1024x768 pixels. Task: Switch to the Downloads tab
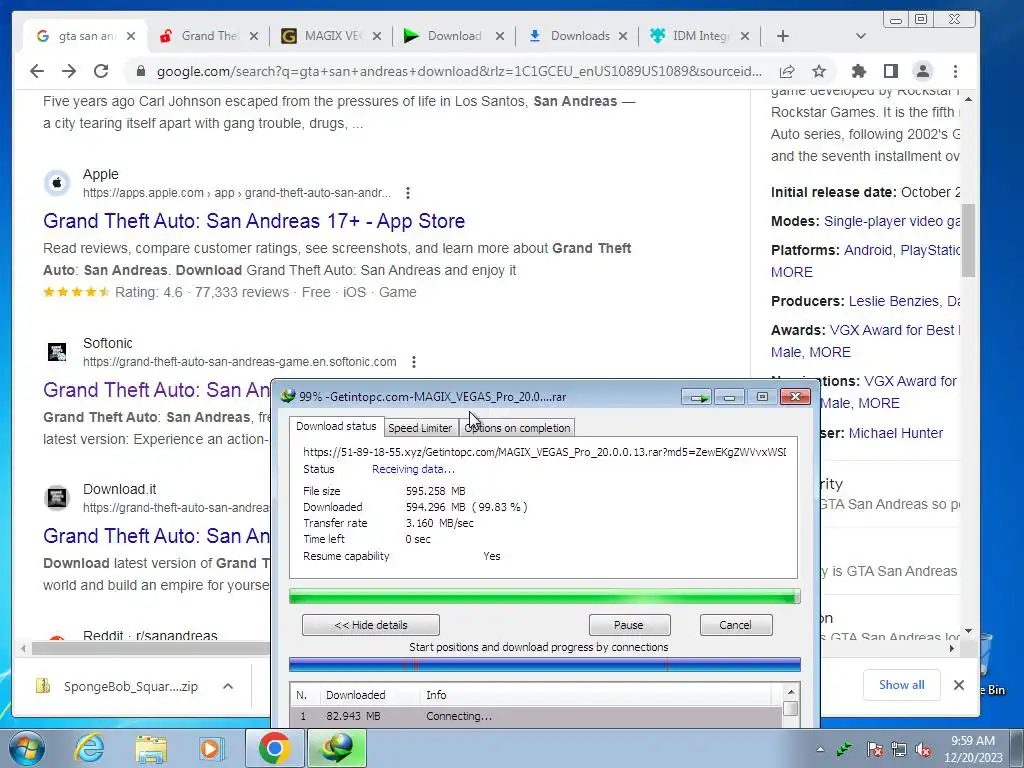click(576, 36)
